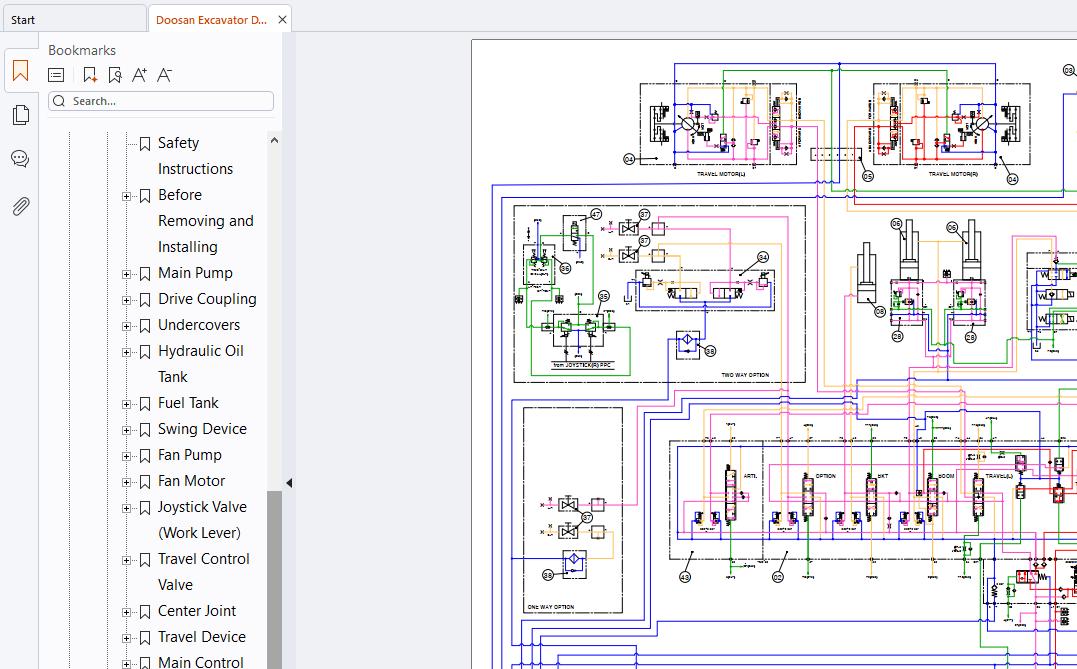This screenshot has height=669, width=1077.
Task: Click the bookmarks scrollbar up arrow
Action: tap(274, 140)
